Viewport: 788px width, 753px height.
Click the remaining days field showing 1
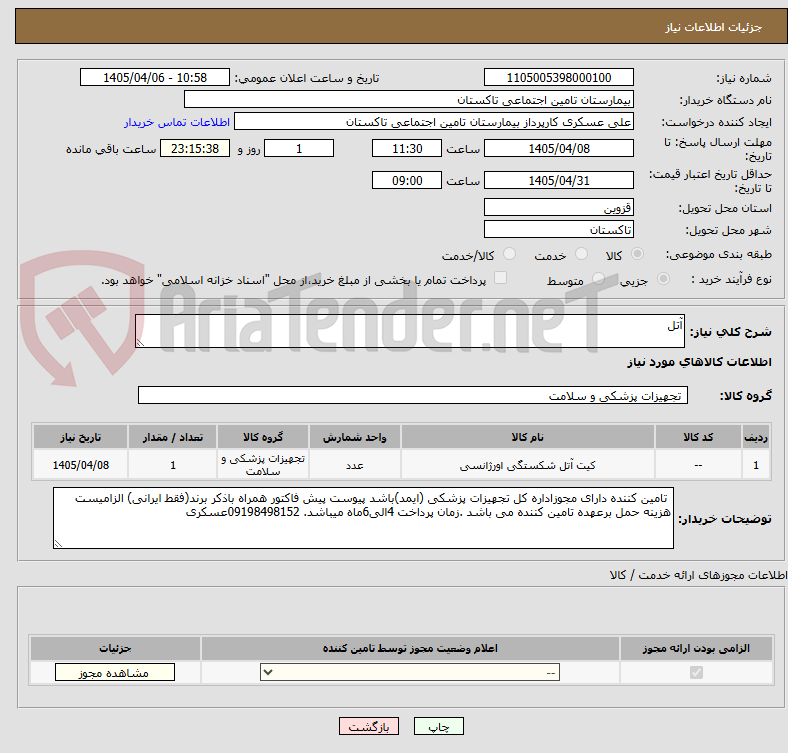tap(299, 148)
